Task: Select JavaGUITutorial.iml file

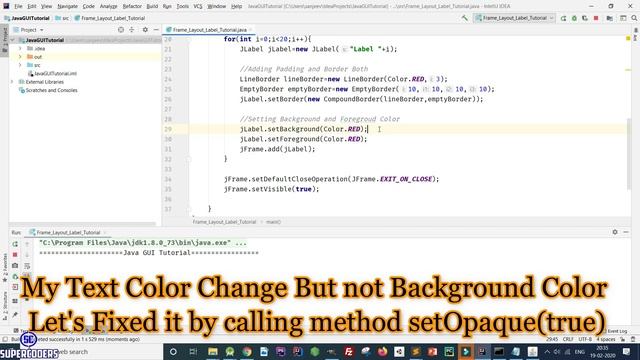Action: click(52, 73)
